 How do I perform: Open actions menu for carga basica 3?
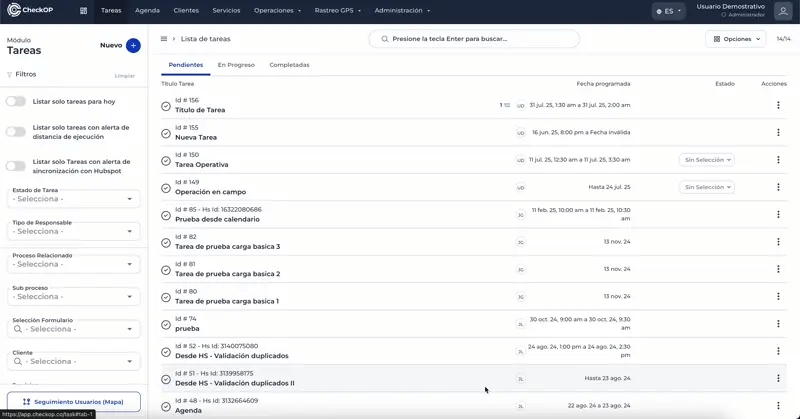[778, 242]
